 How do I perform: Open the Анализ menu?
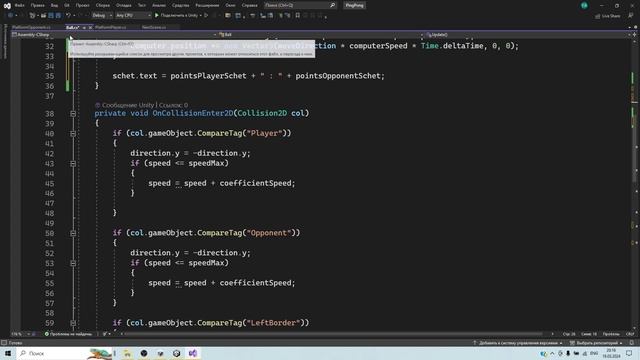pos(159,5)
